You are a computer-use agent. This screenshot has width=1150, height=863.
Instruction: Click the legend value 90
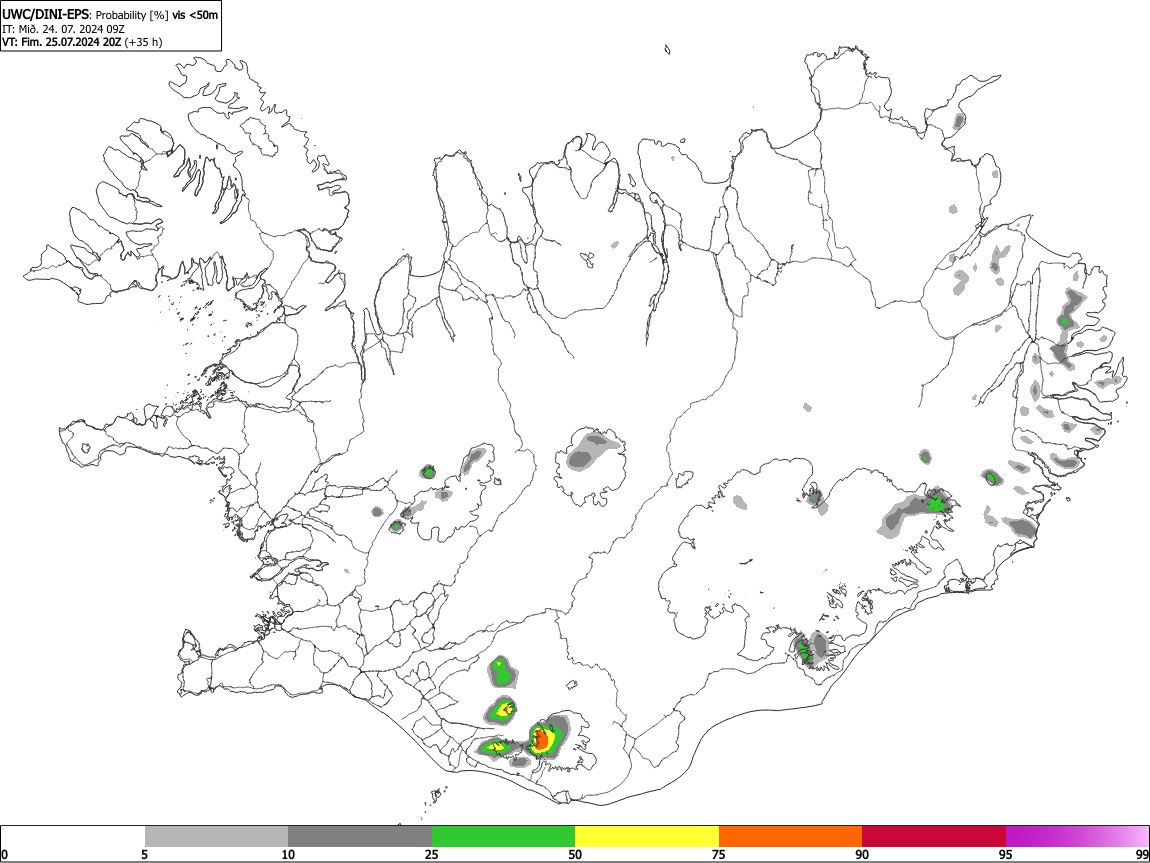tap(862, 854)
